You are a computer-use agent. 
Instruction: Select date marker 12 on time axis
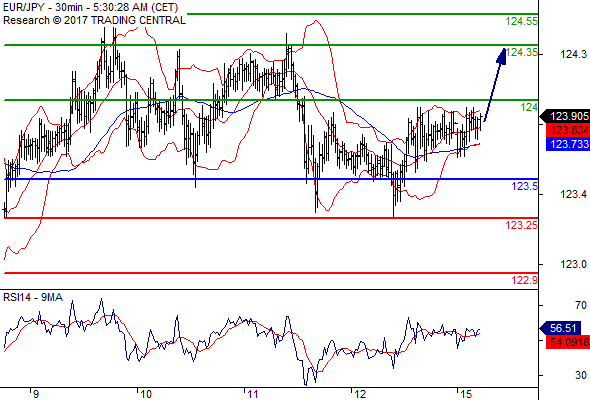[360, 394]
